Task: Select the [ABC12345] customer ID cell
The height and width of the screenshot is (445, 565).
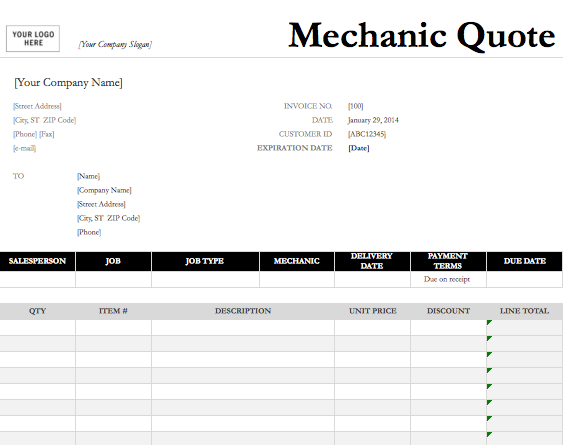Action: pos(367,134)
